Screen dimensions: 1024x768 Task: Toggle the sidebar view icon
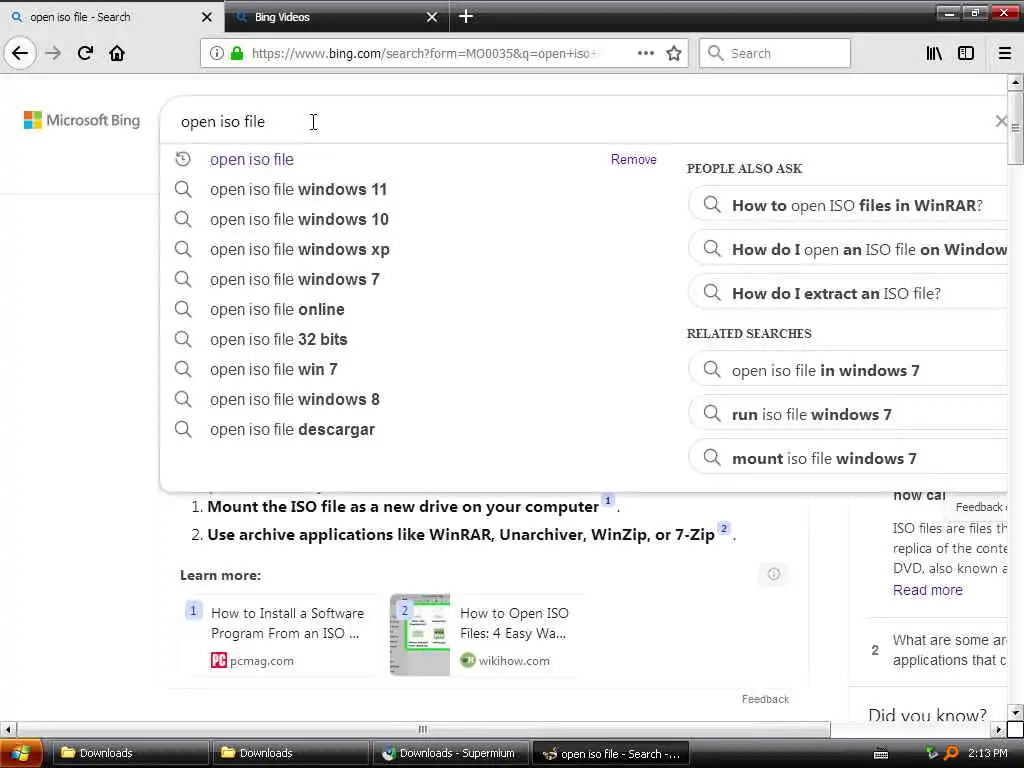pyautogui.click(x=966, y=53)
